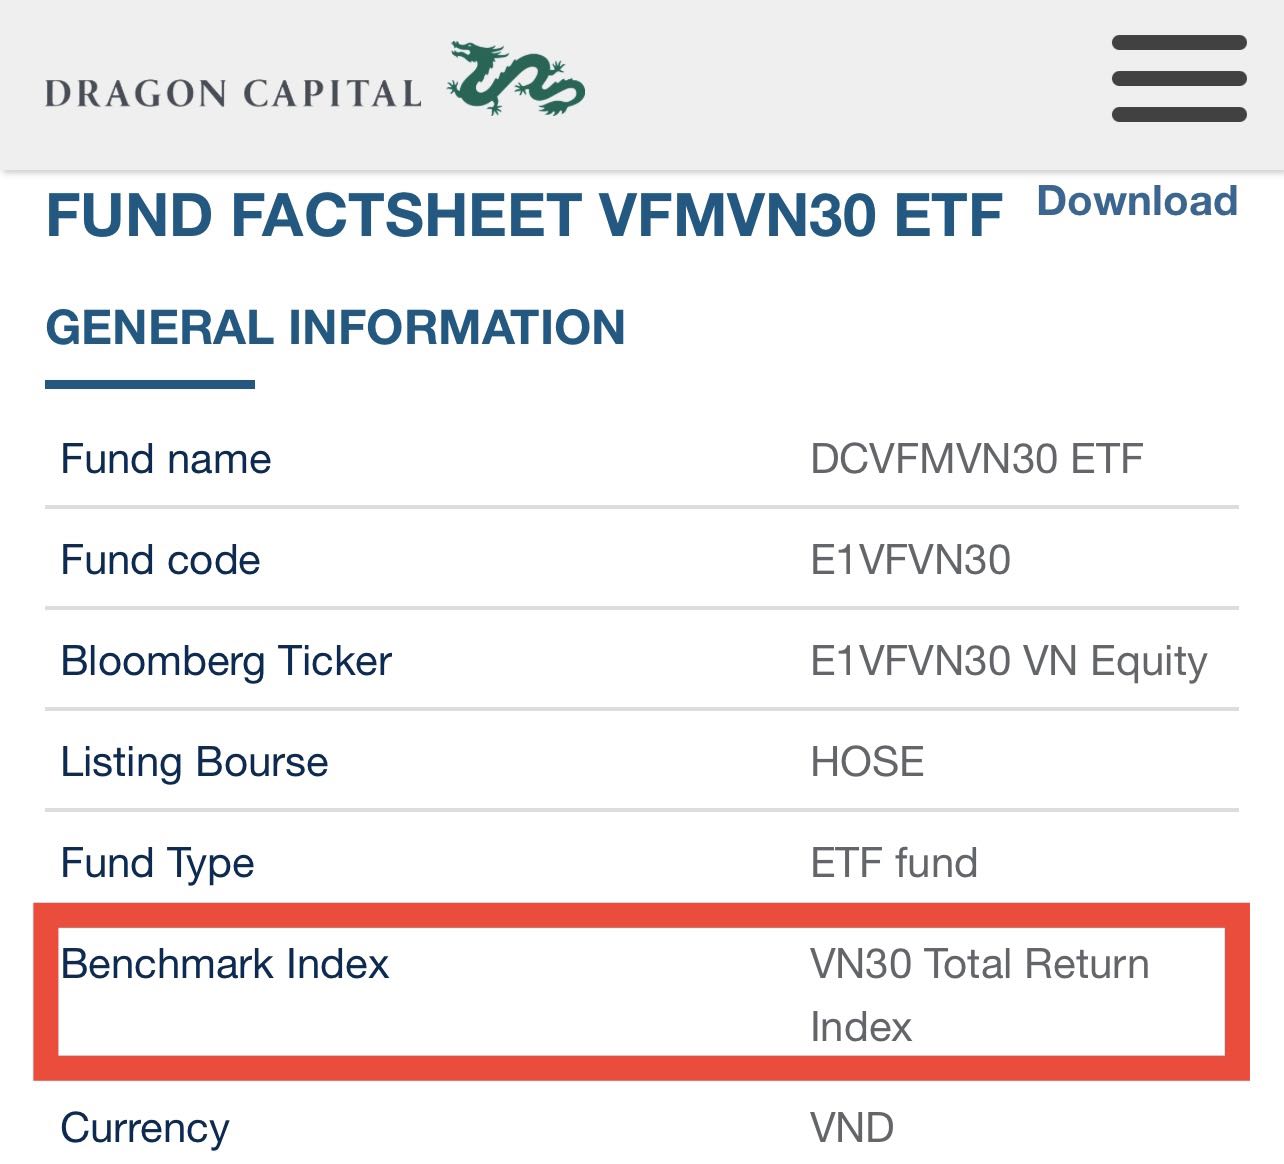Screen dimensions: 1284x1164
Task: Select the Currency label
Action: tap(145, 1128)
